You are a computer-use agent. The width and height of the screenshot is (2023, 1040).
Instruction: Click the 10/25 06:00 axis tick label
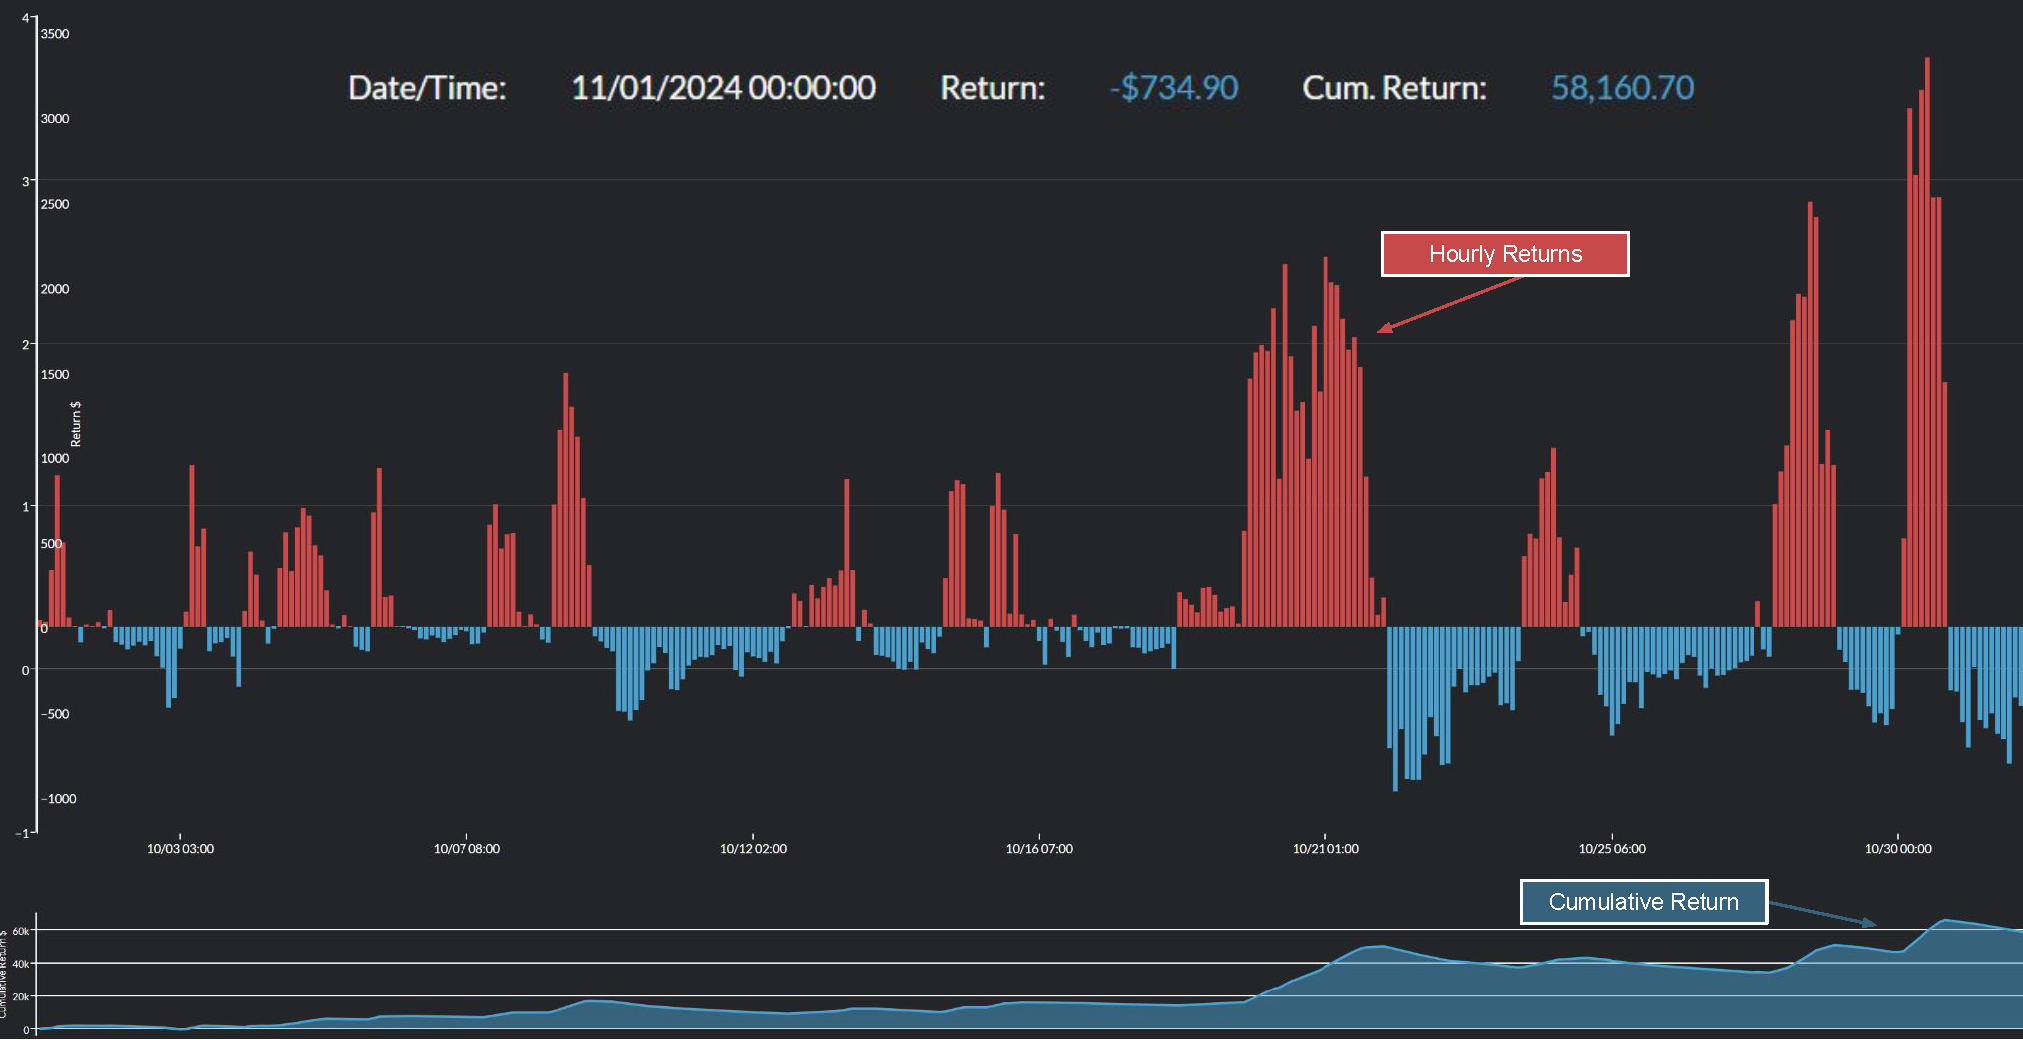1612,848
